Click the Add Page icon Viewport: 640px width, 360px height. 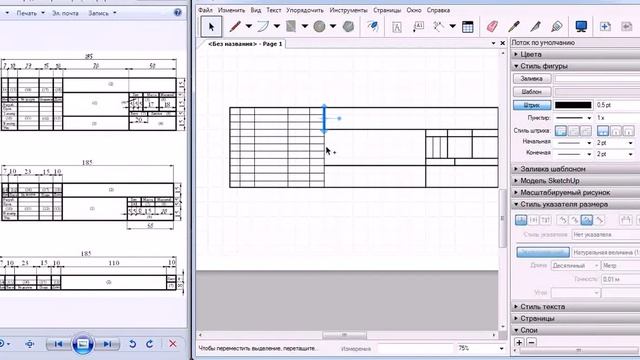(605, 27)
